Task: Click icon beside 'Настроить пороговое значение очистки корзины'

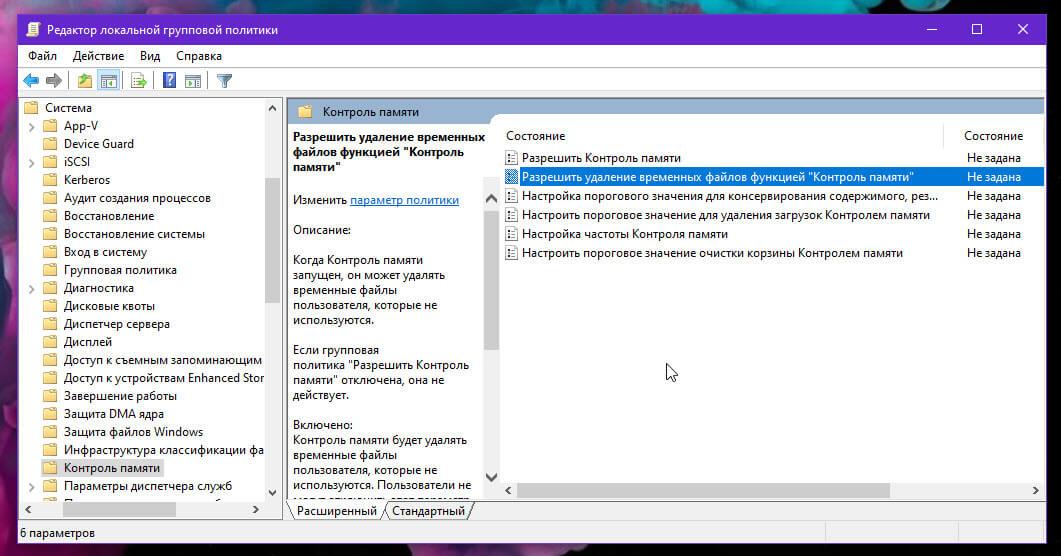Action: [x=512, y=253]
